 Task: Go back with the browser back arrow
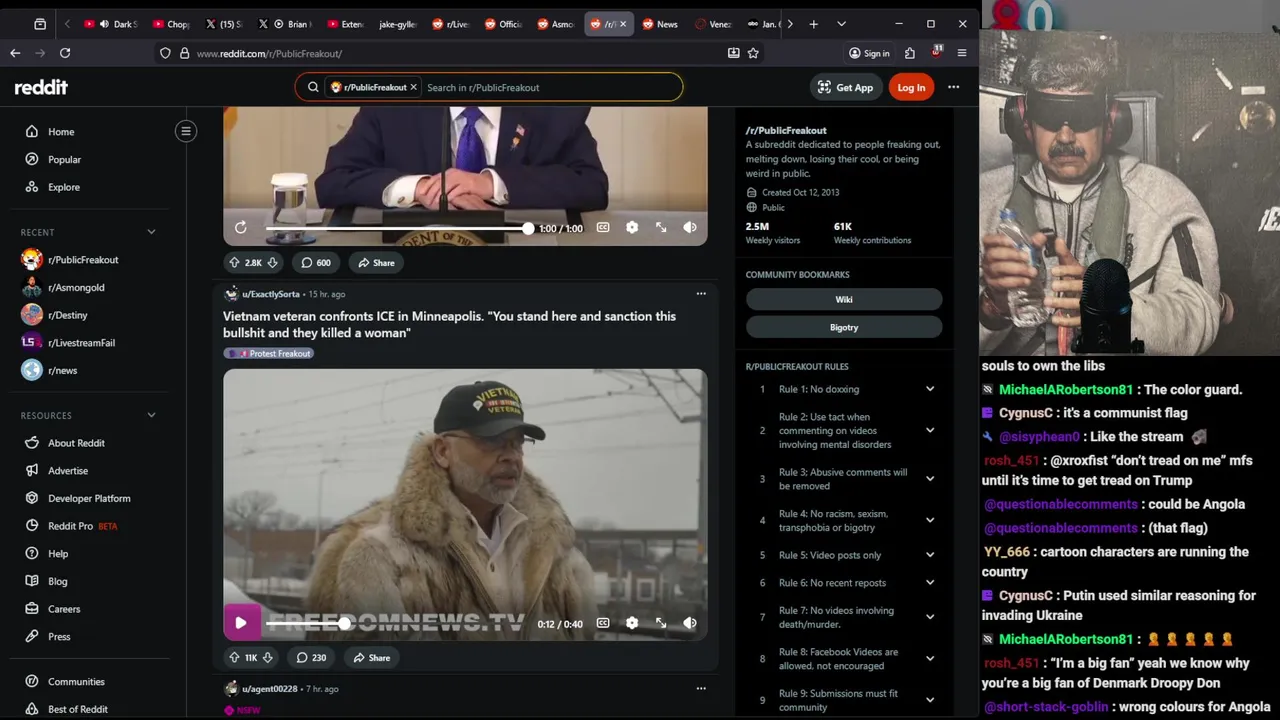pos(15,53)
